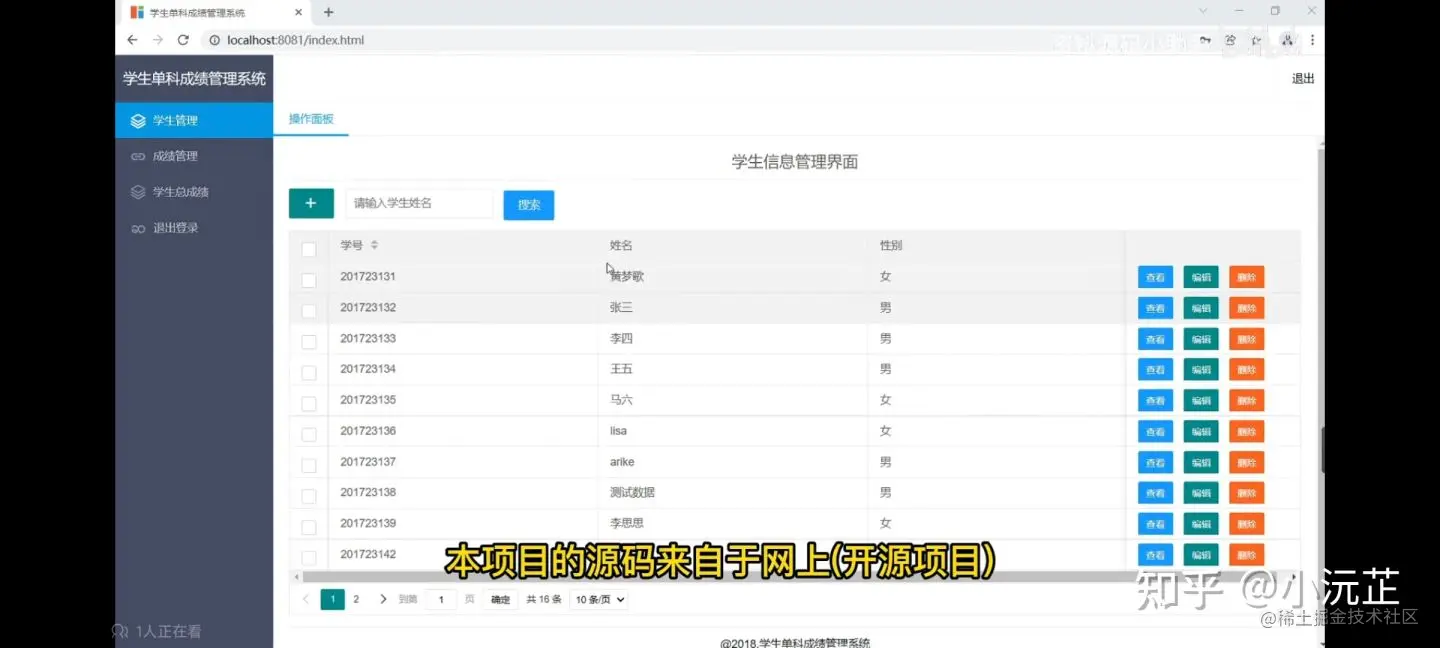This screenshot has height=648, width=1440.
Task: Click 编辑 for 测试数据
Action: (1201, 493)
